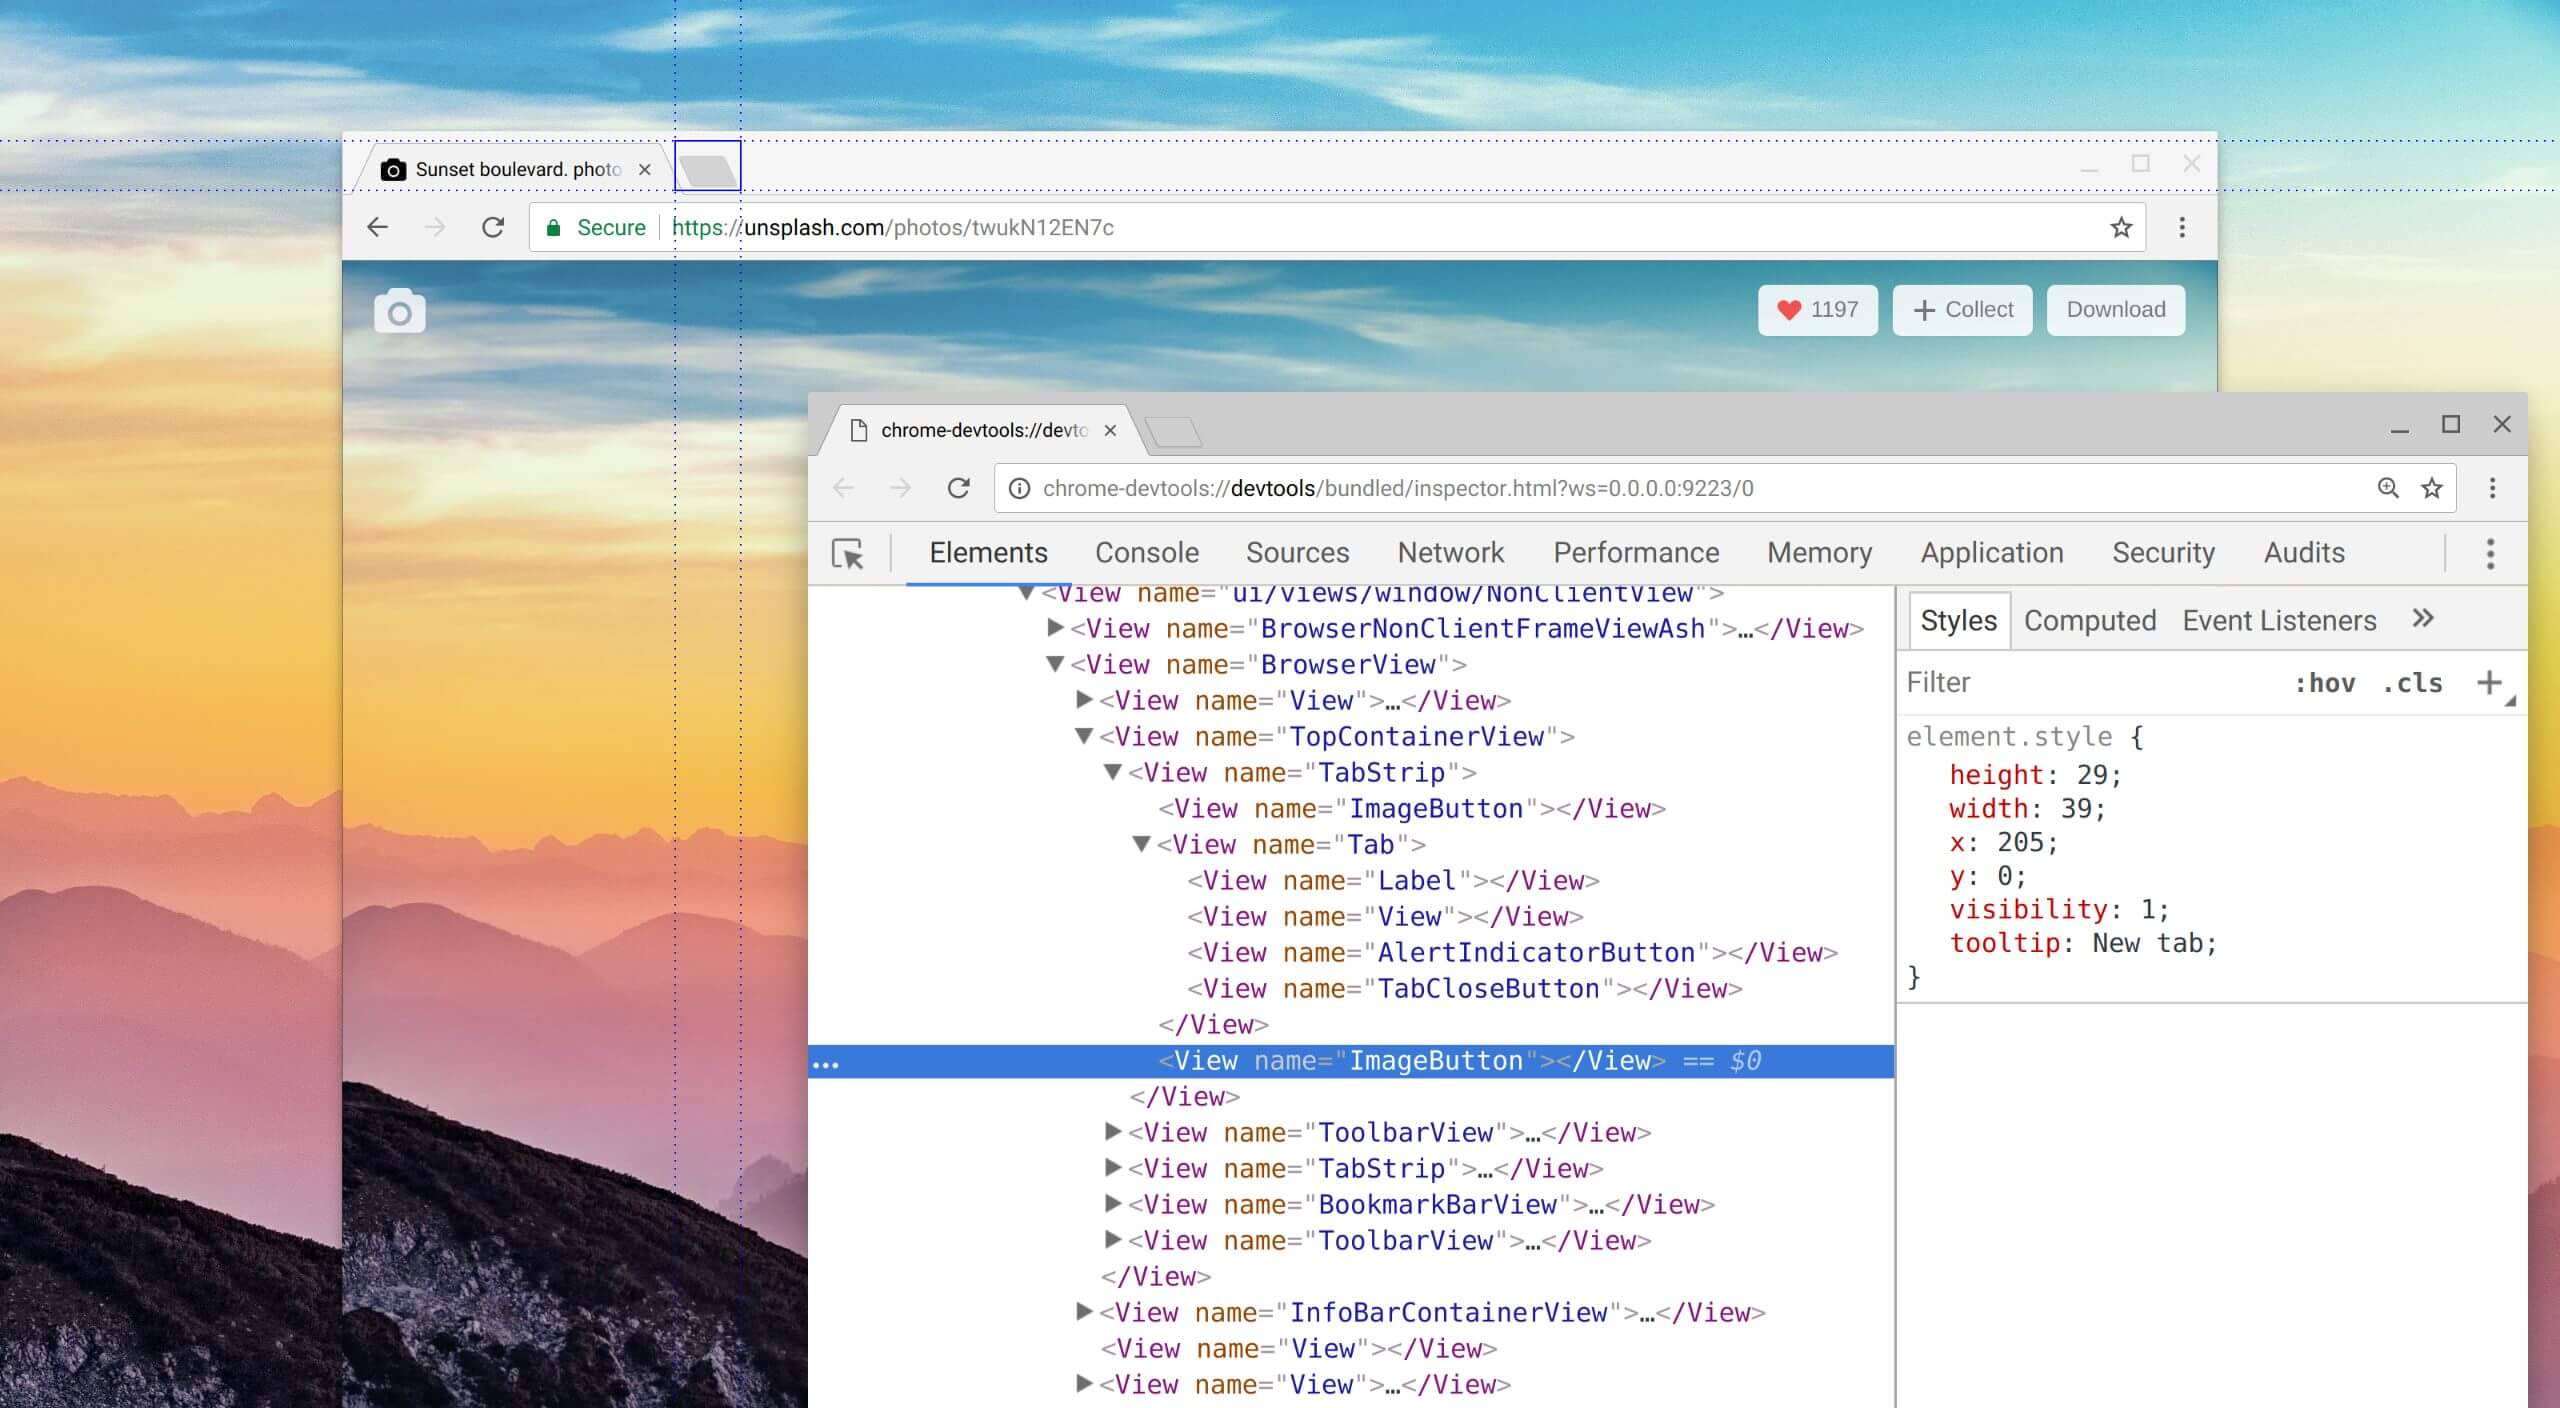Viewport: 2560px width, 1408px height.
Task: Open the new style rule plus icon
Action: click(2488, 683)
